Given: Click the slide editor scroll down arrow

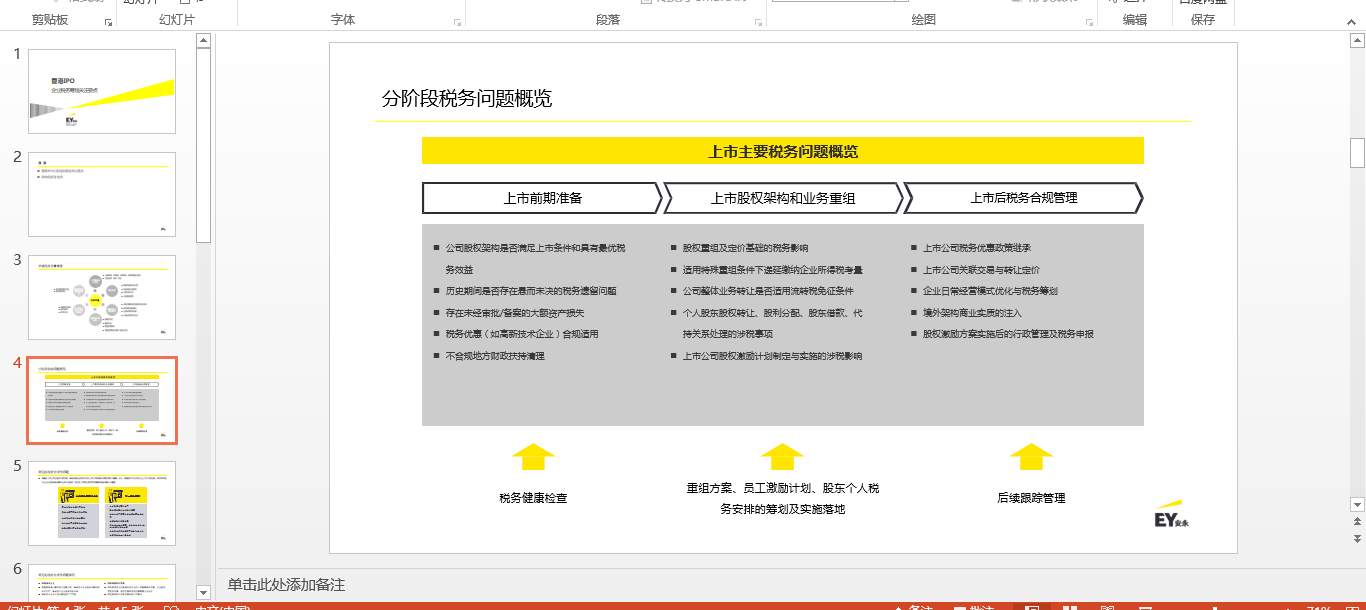Looking at the screenshot, I should point(1357,504).
